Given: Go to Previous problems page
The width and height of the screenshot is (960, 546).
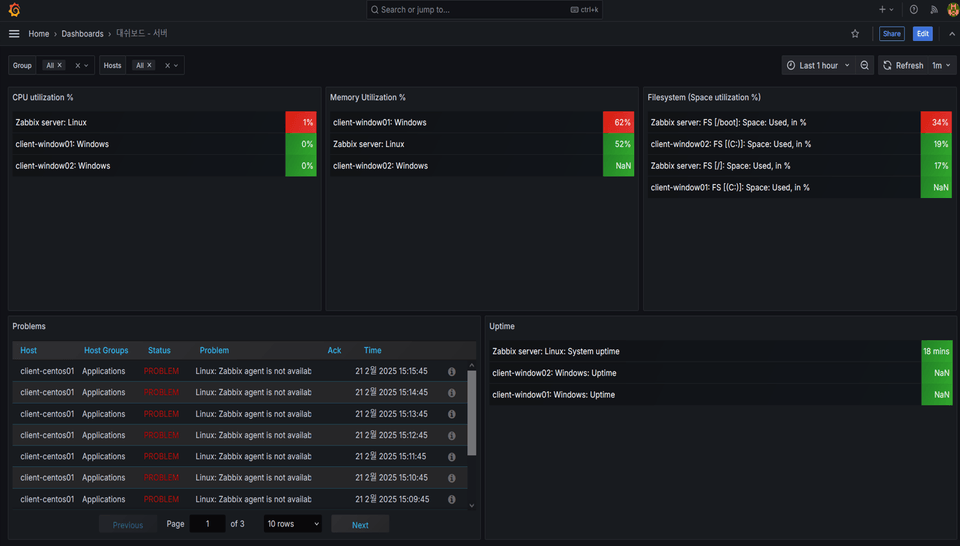Looking at the screenshot, I should (x=127, y=525).
